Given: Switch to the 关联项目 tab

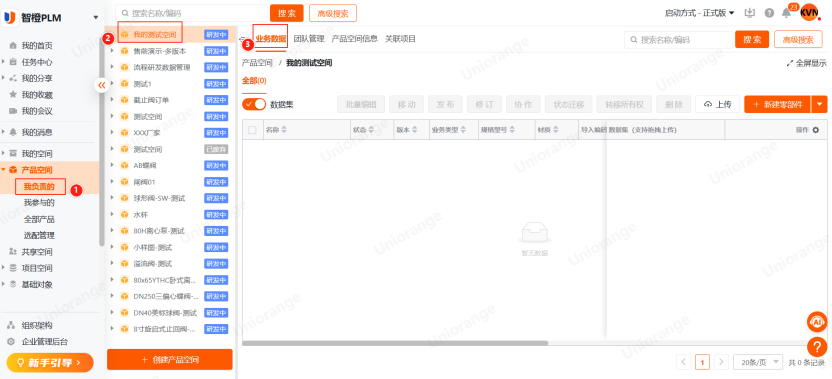Looking at the screenshot, I should pos(401,39).
